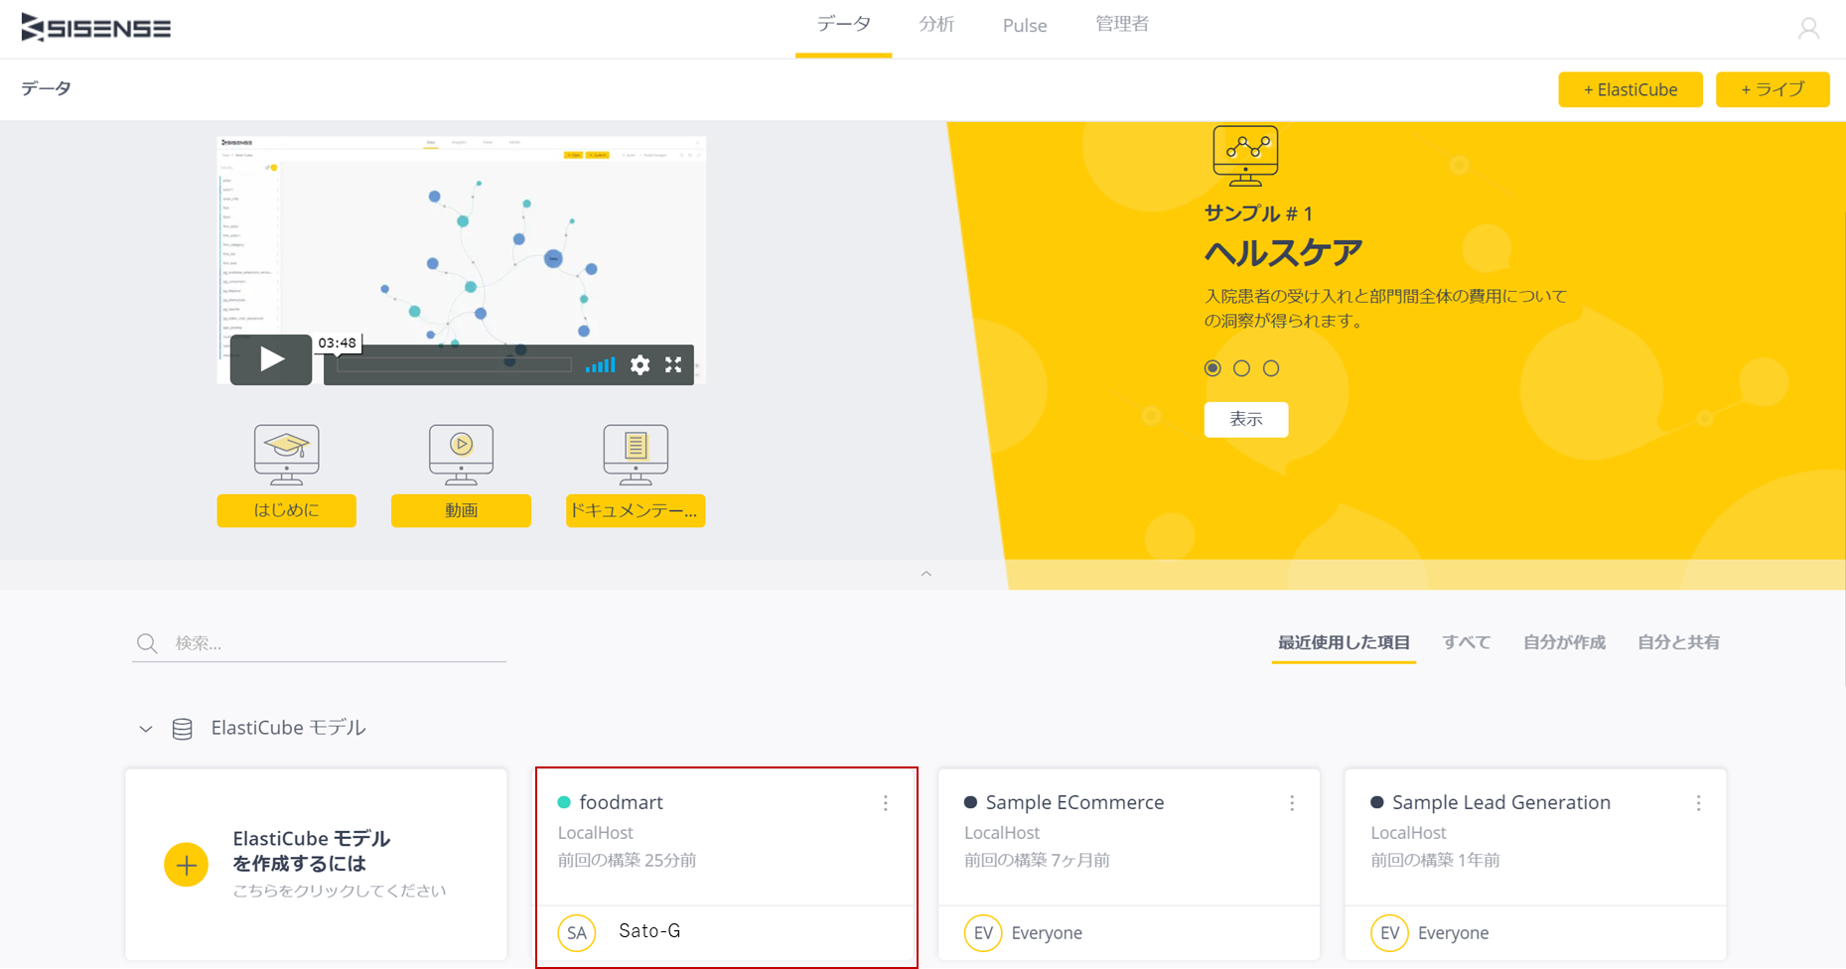Open the Pulse top tab
The image size is (1846, 969).
click(1025, 25)
